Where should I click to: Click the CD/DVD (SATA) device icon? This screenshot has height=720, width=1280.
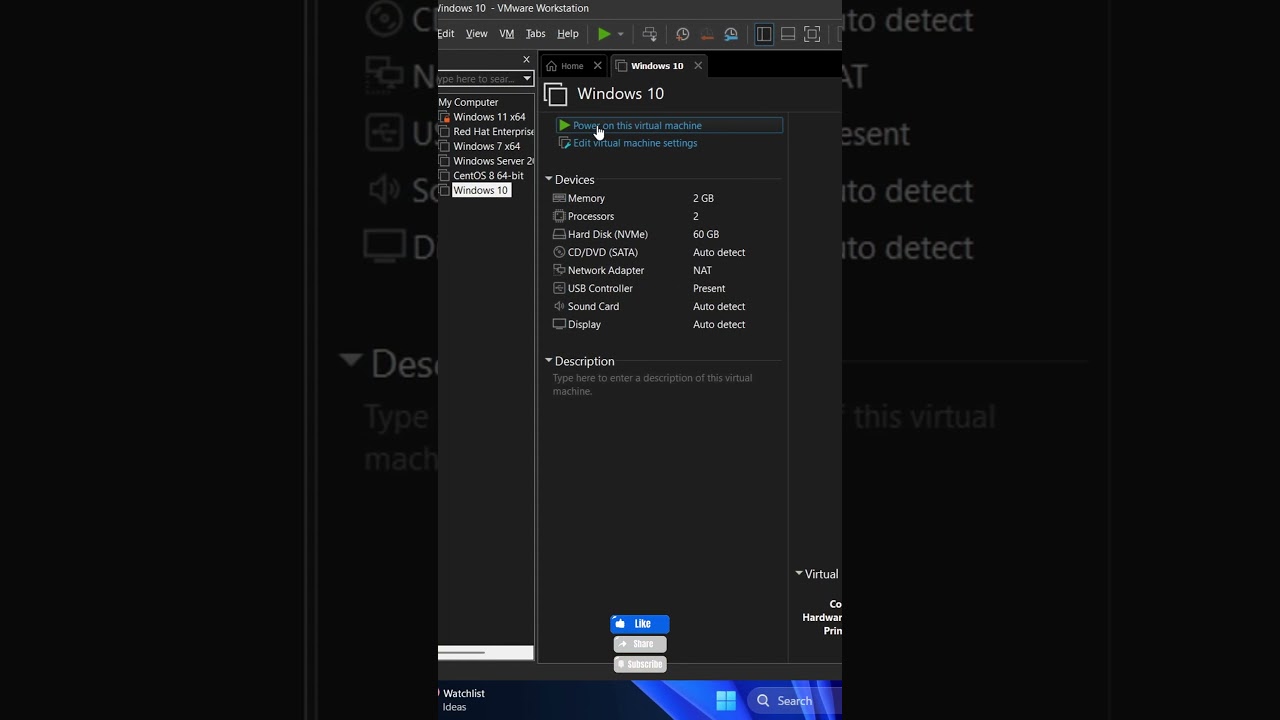[x=559, y=252]
